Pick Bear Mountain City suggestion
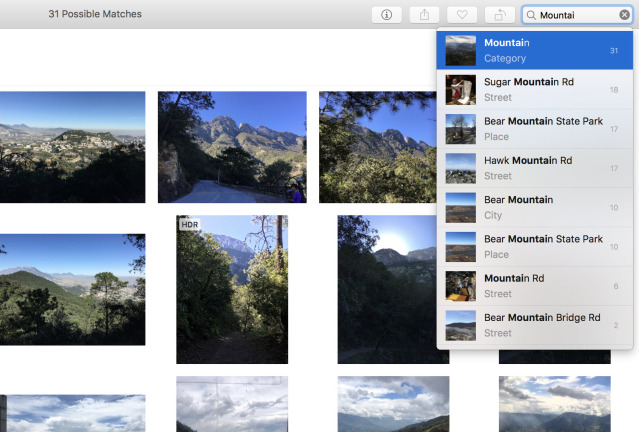The image size is (639, 432). pos(534,207)
